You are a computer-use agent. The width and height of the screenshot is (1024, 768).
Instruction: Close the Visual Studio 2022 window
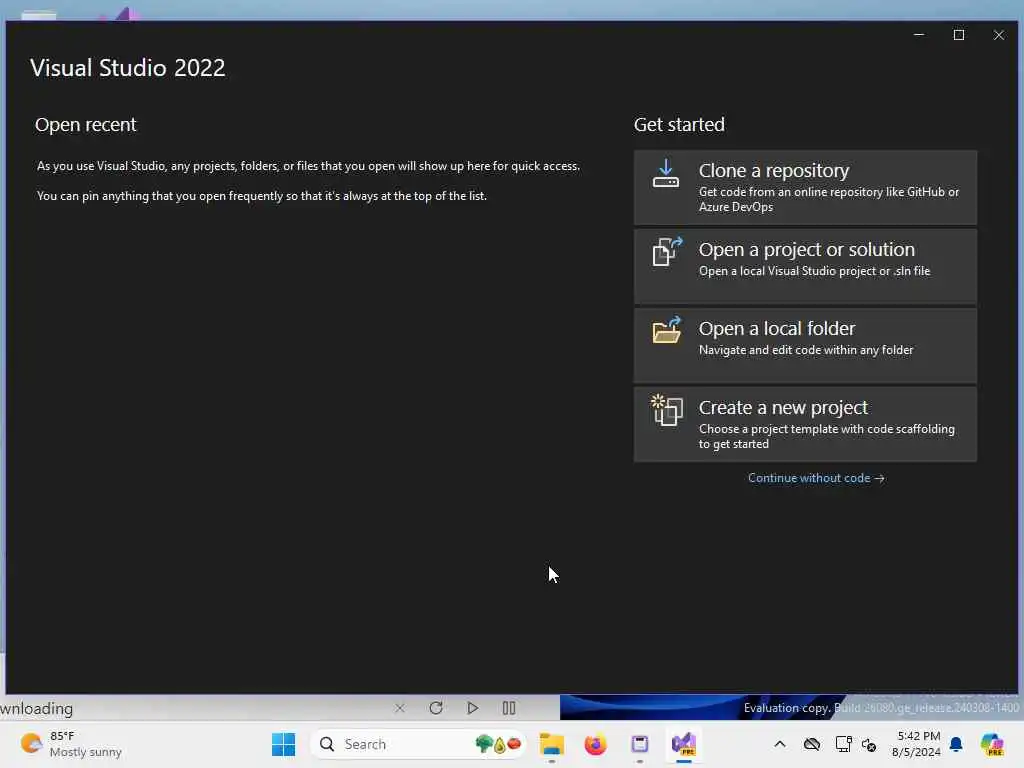click(999, 35)
